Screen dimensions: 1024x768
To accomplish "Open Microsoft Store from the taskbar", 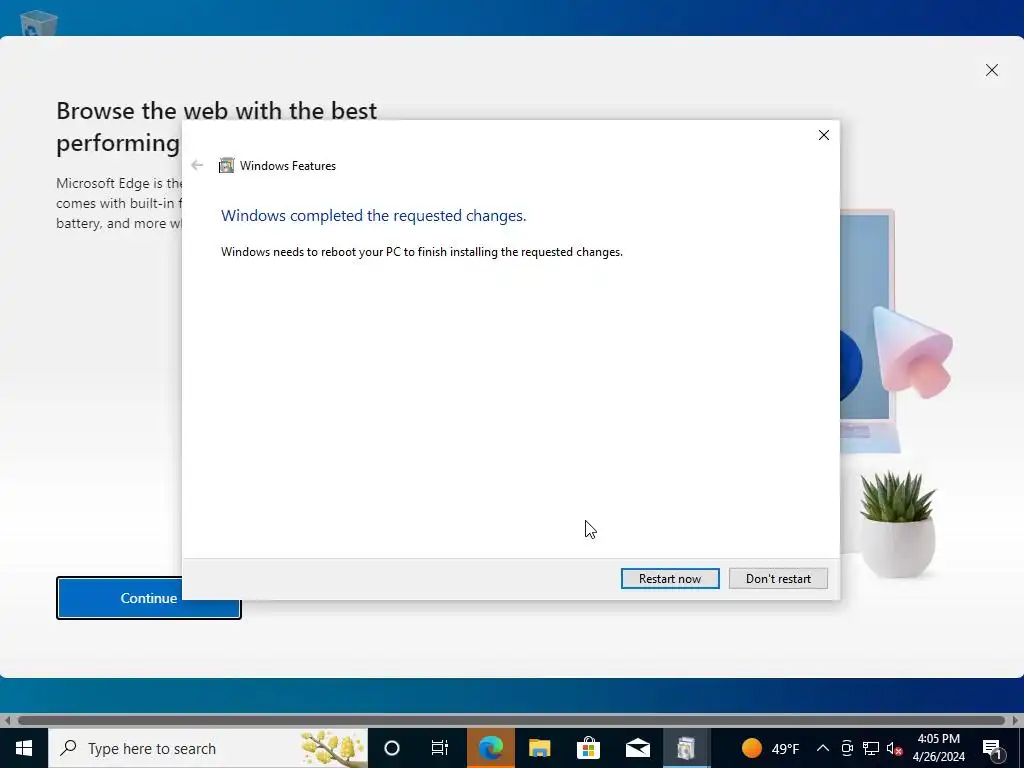I will pos(588,748).
